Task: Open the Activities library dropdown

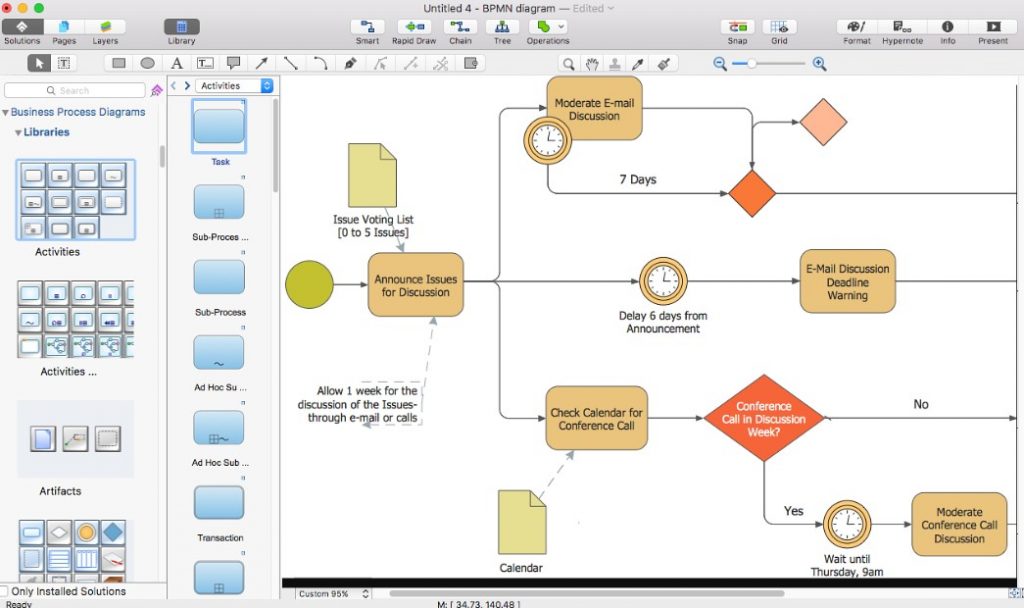Action: [x=234, y=86]
